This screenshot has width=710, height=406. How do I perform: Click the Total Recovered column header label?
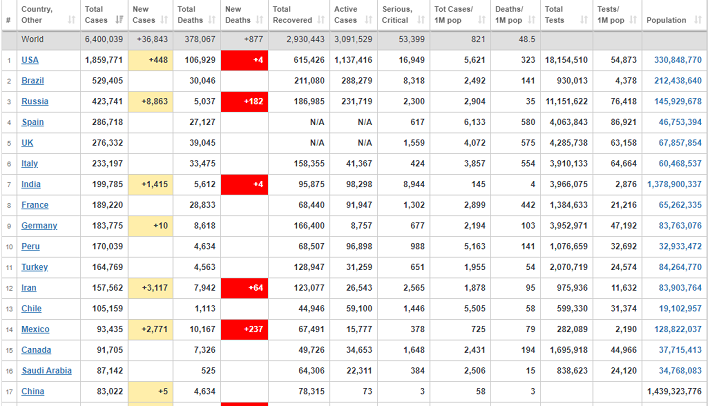click(x=292, y=14)
